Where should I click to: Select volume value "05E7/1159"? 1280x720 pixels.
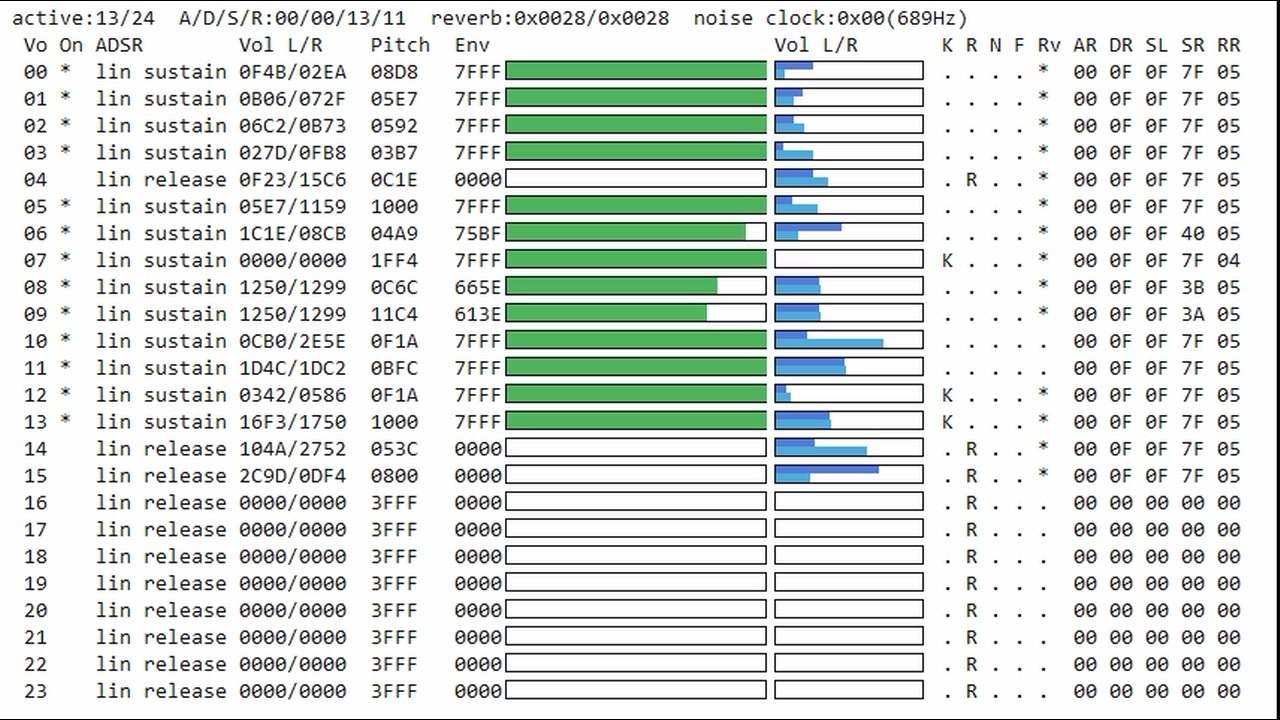(x=293, y=207)
